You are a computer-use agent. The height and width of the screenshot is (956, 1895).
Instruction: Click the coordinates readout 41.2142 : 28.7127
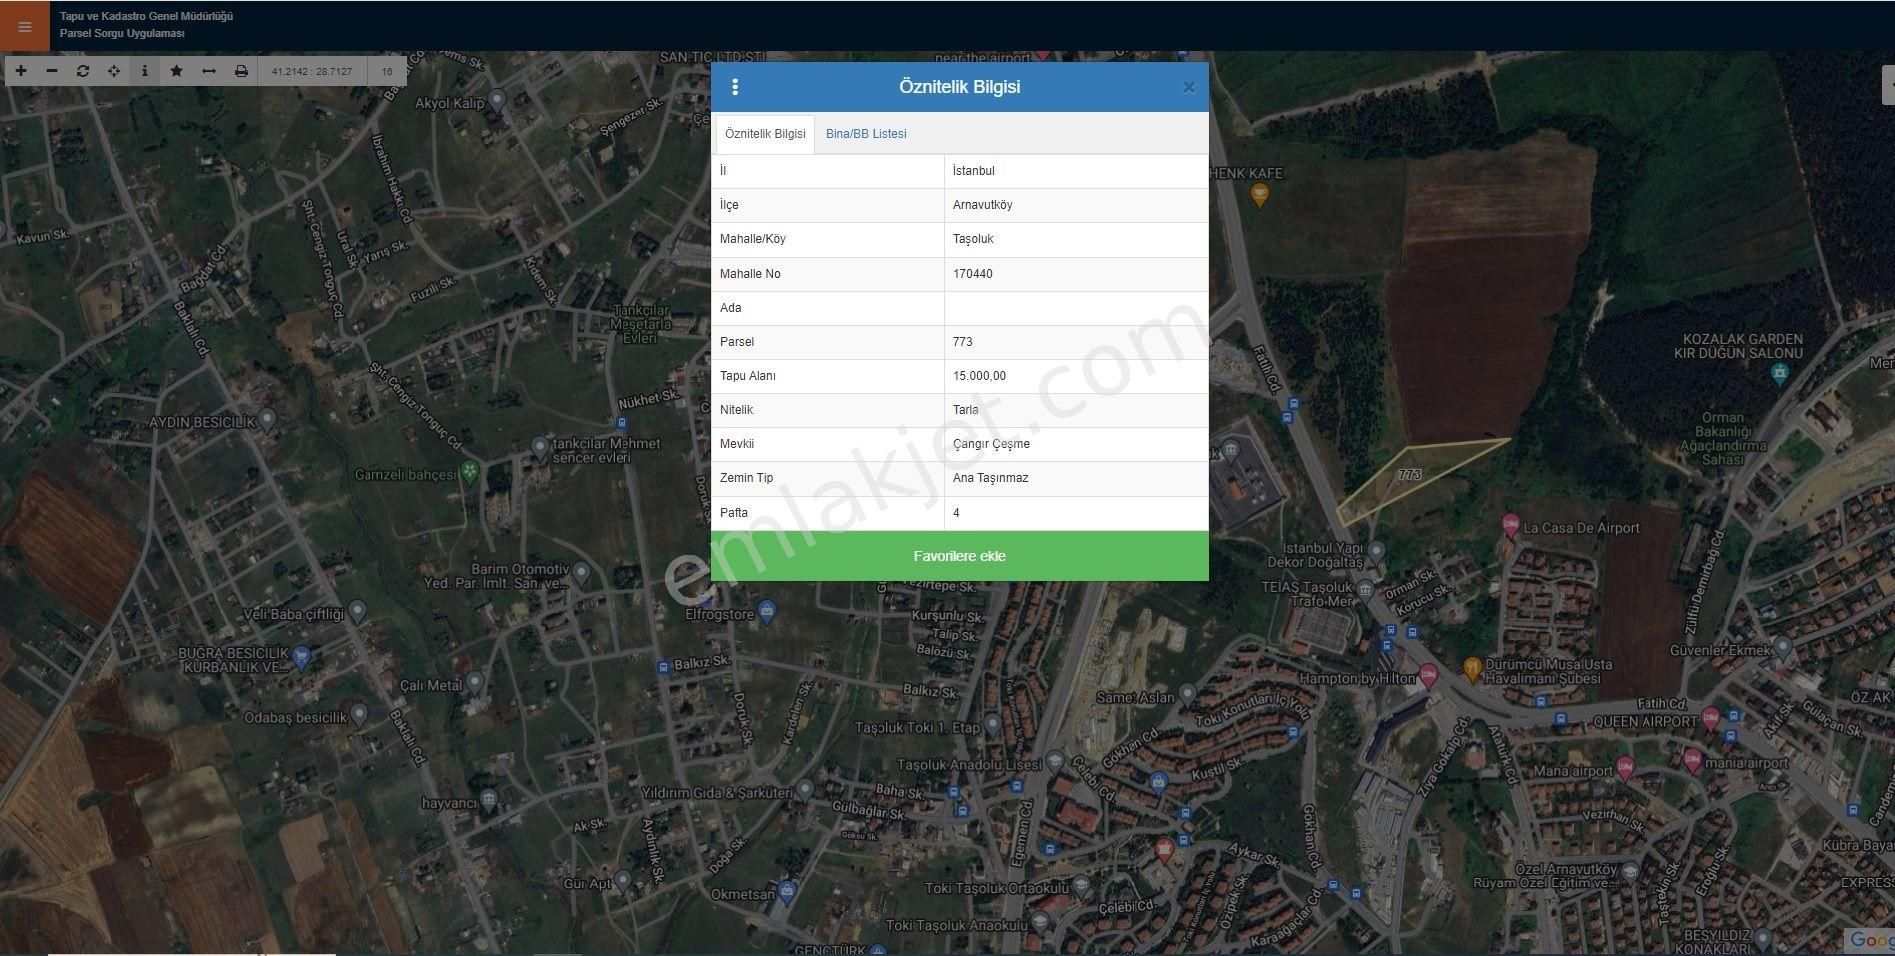pyautogui.click(x=312, y=71)
